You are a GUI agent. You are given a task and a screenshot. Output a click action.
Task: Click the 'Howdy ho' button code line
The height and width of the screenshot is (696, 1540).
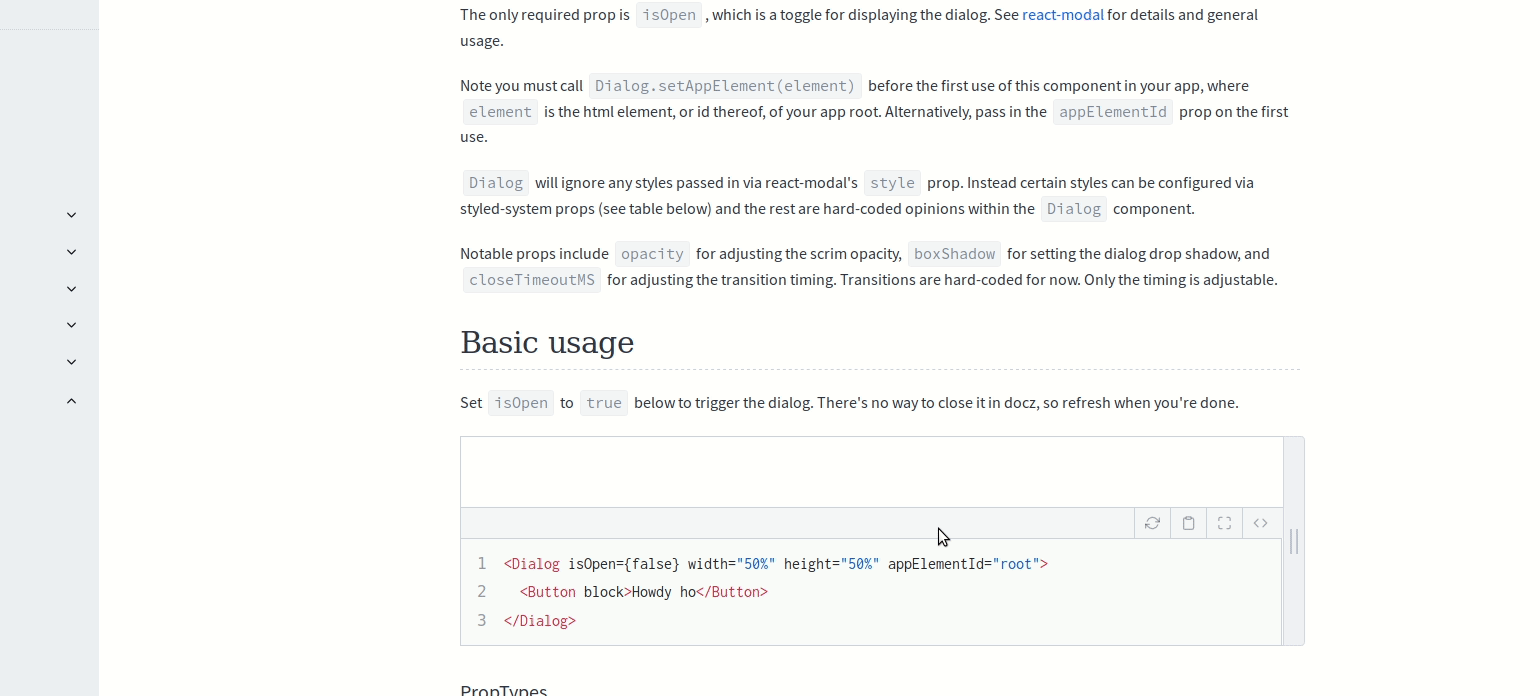(x=643, y=592)
